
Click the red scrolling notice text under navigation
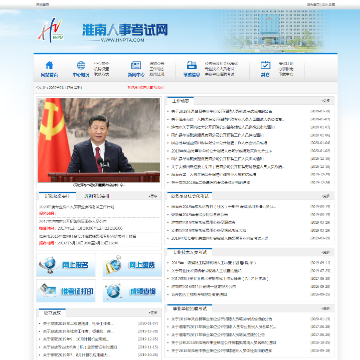click(x=145, y=87)
